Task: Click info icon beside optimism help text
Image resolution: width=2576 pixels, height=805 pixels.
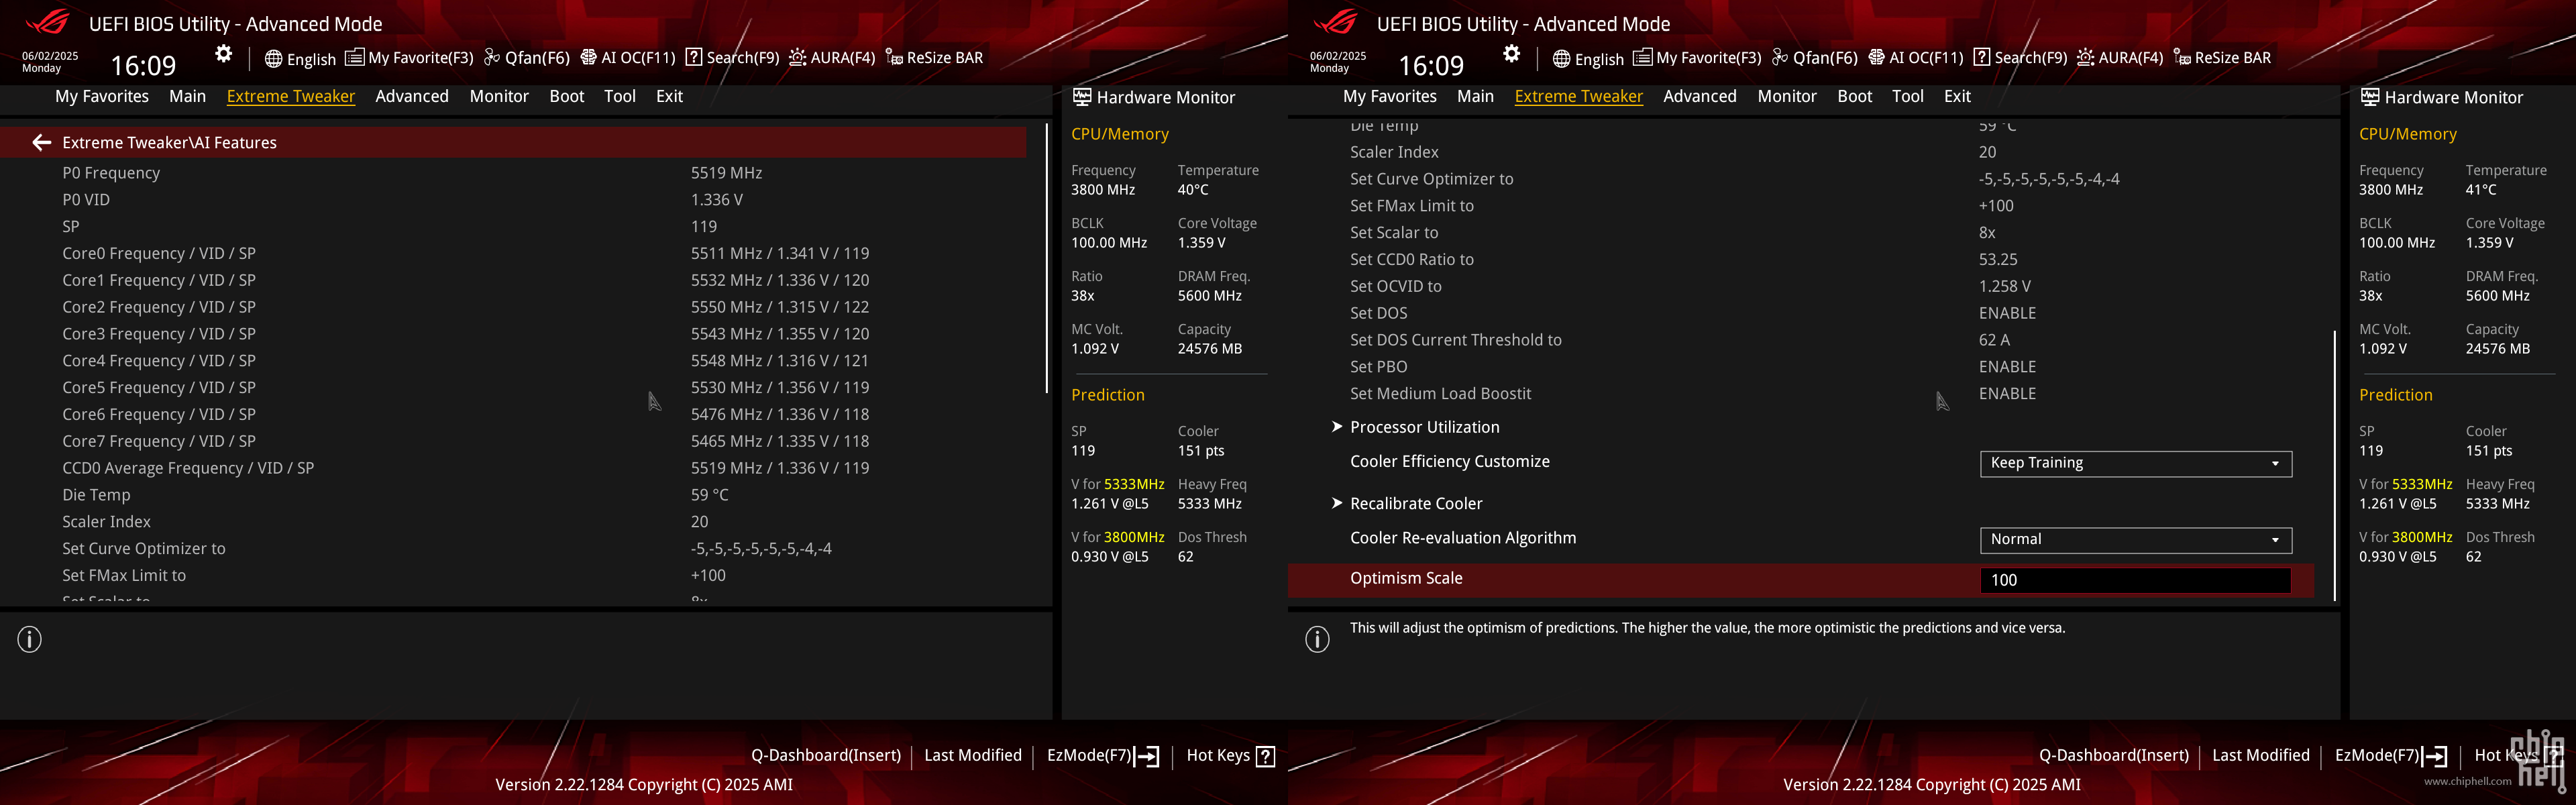Action: pyautogui.click(x=1318, y=639)
